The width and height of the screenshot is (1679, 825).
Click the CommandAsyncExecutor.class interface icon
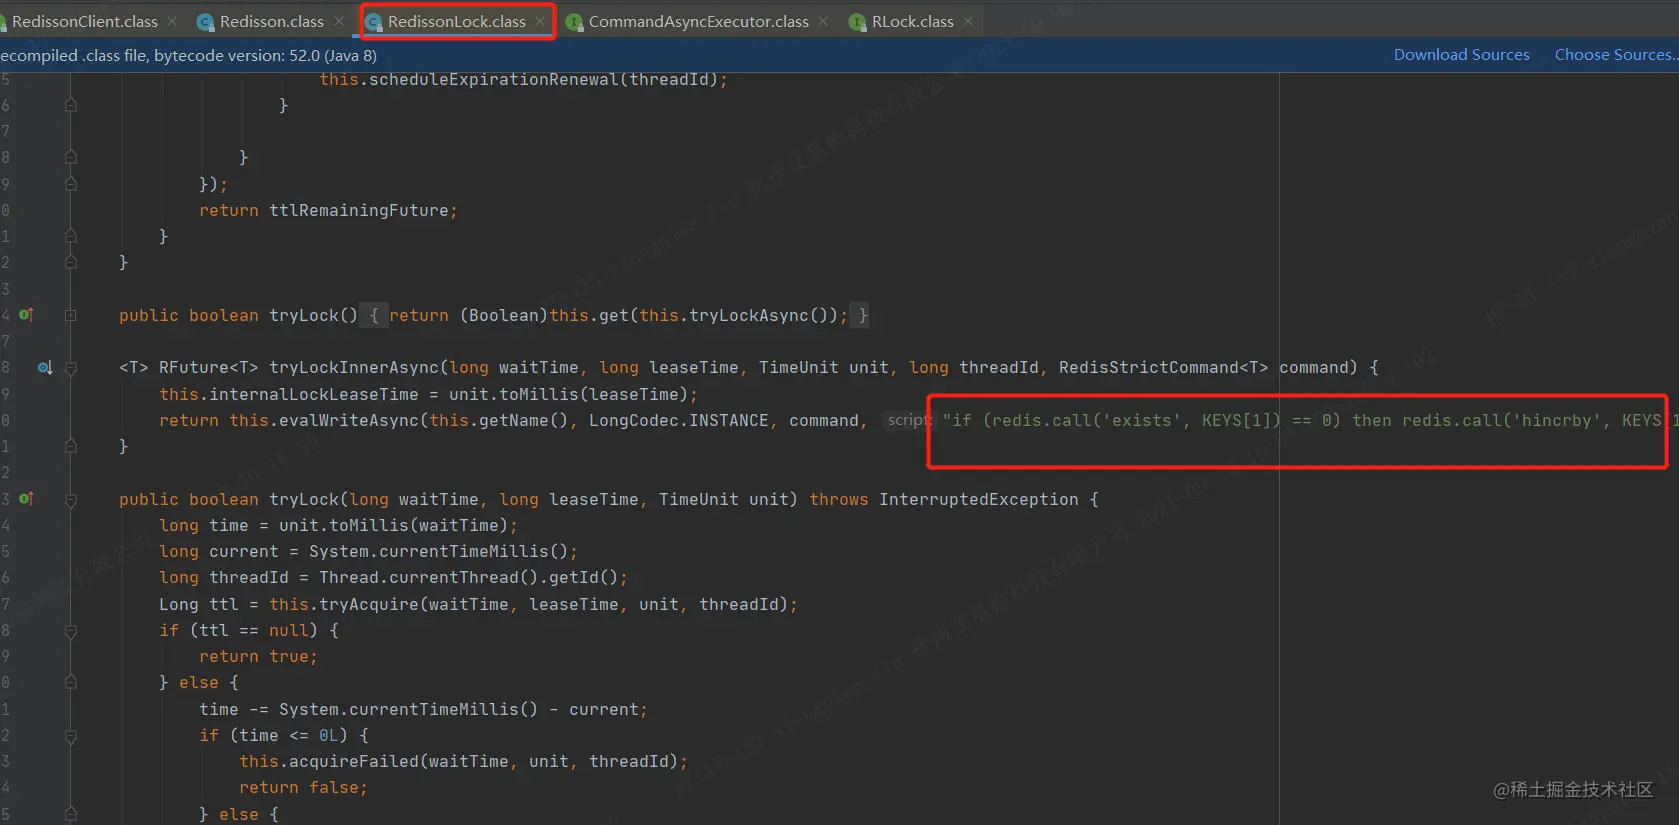pyautogui.click(x=574, y=22)
